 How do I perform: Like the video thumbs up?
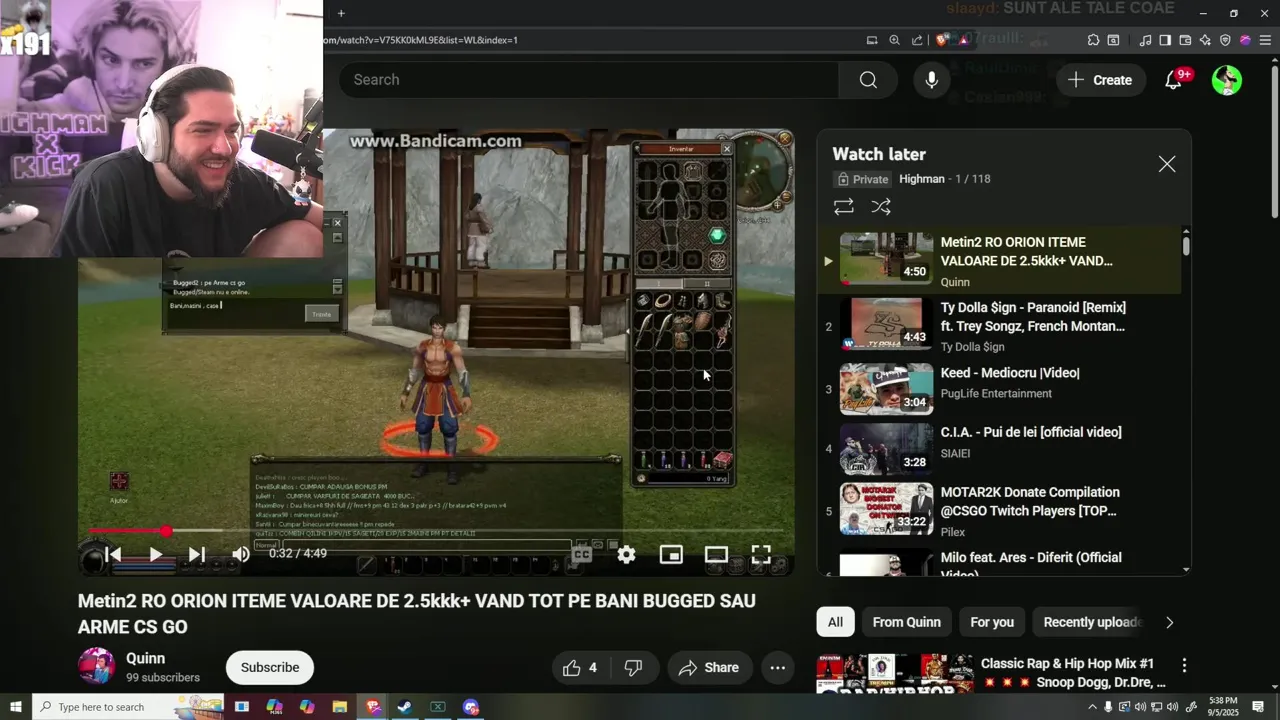point(580,668)
